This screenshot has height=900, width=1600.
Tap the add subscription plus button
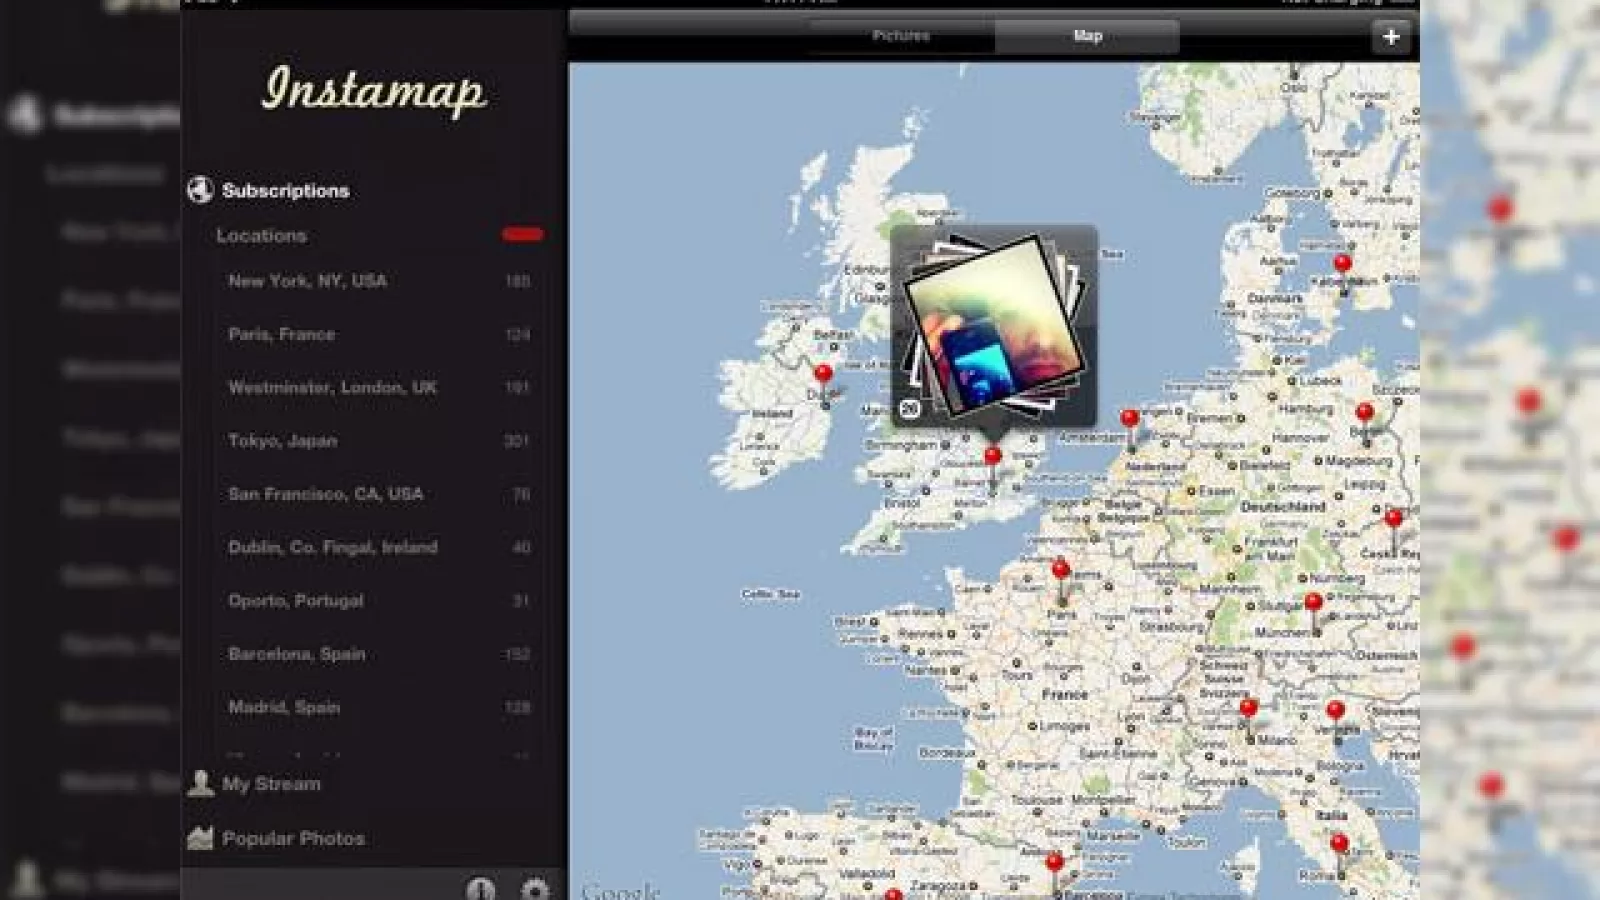pos(1390,36)
